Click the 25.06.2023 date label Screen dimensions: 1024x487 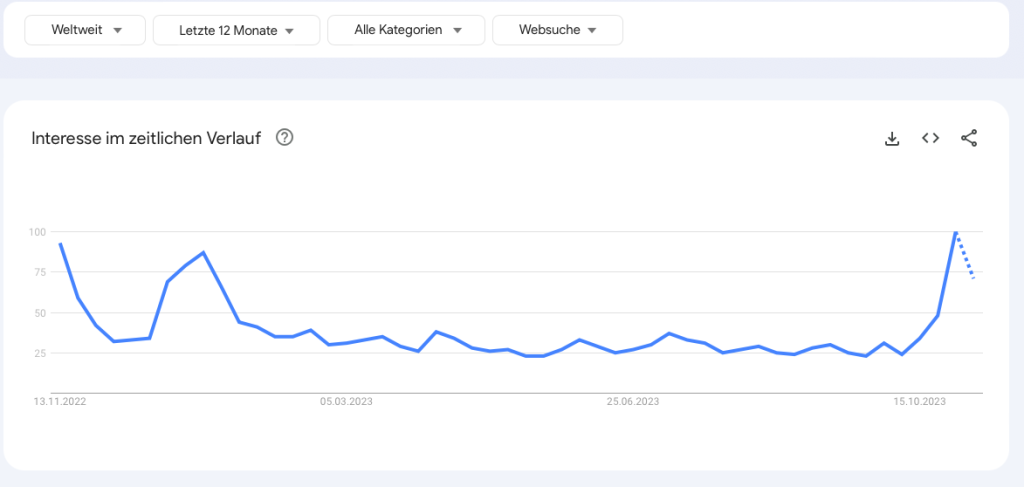pyautogui.click(x=633, y=402)
